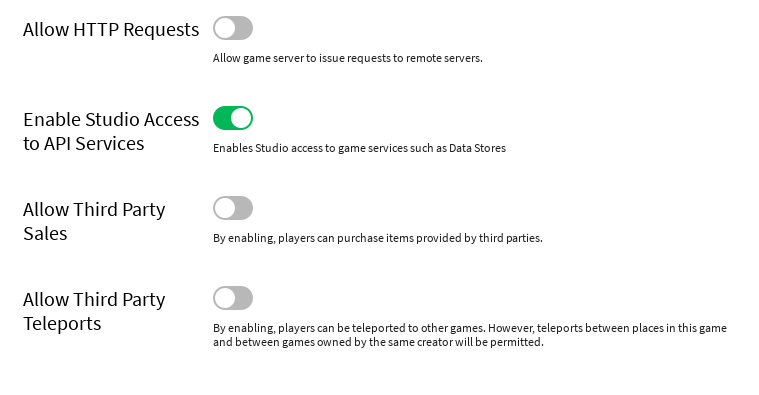This screenshot has height=395, width=759.
Task: Click the words "Data Stores" in the description
Action: (477, 148)
